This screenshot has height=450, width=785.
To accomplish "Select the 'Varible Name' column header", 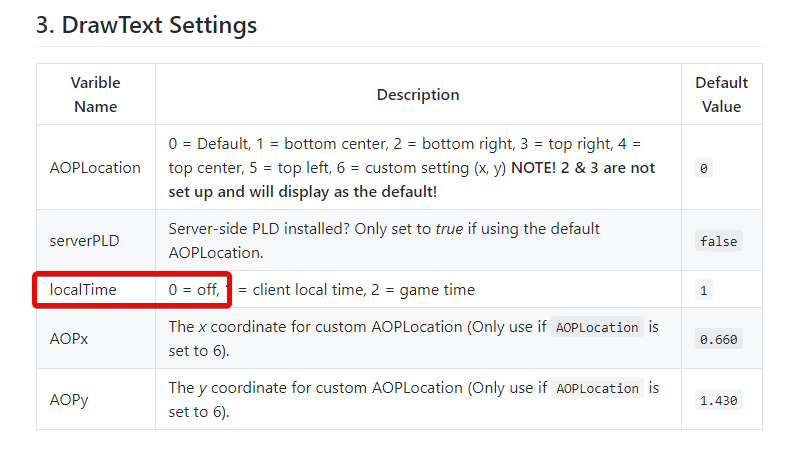I will point(96,94).
